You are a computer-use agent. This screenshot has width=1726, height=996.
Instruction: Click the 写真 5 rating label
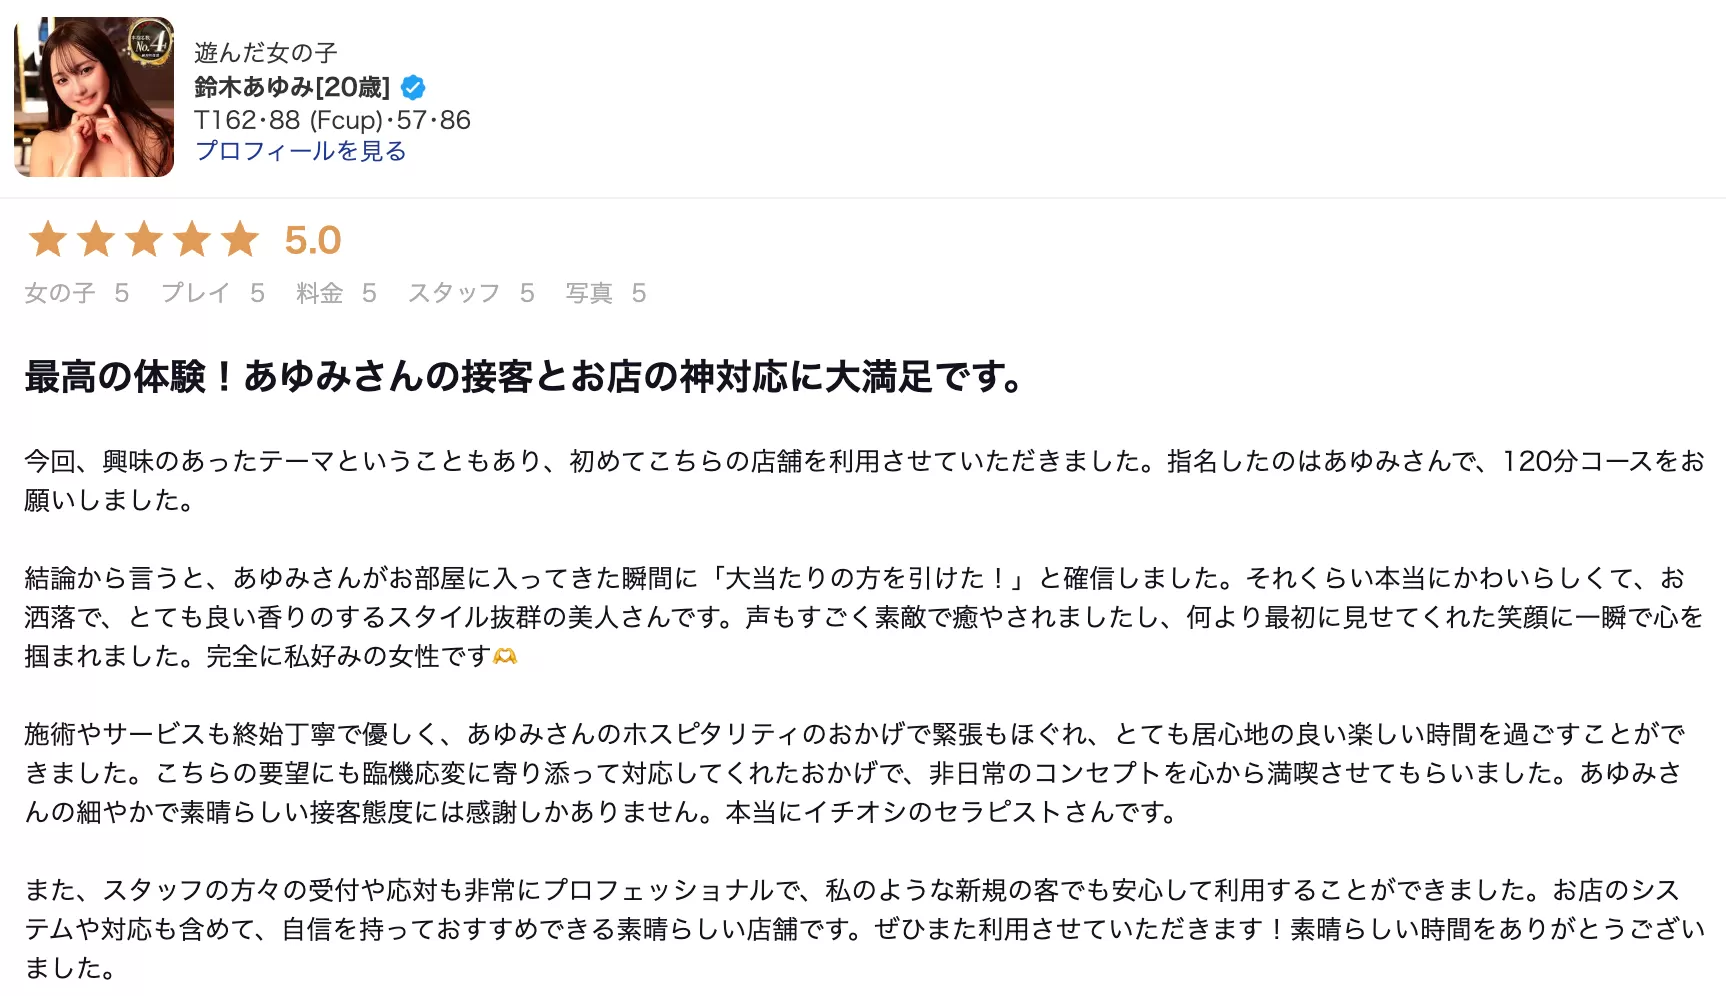[606, 293]
